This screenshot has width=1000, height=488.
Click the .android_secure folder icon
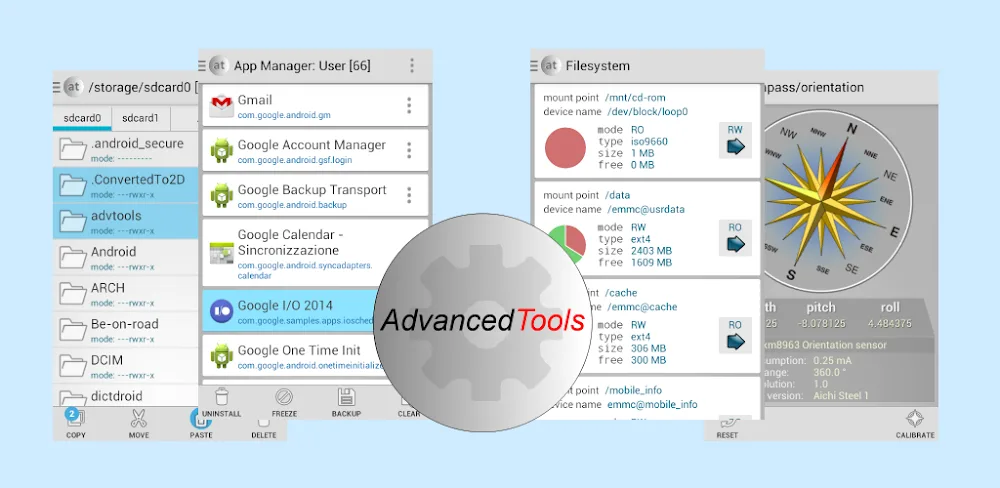(73, 149)
